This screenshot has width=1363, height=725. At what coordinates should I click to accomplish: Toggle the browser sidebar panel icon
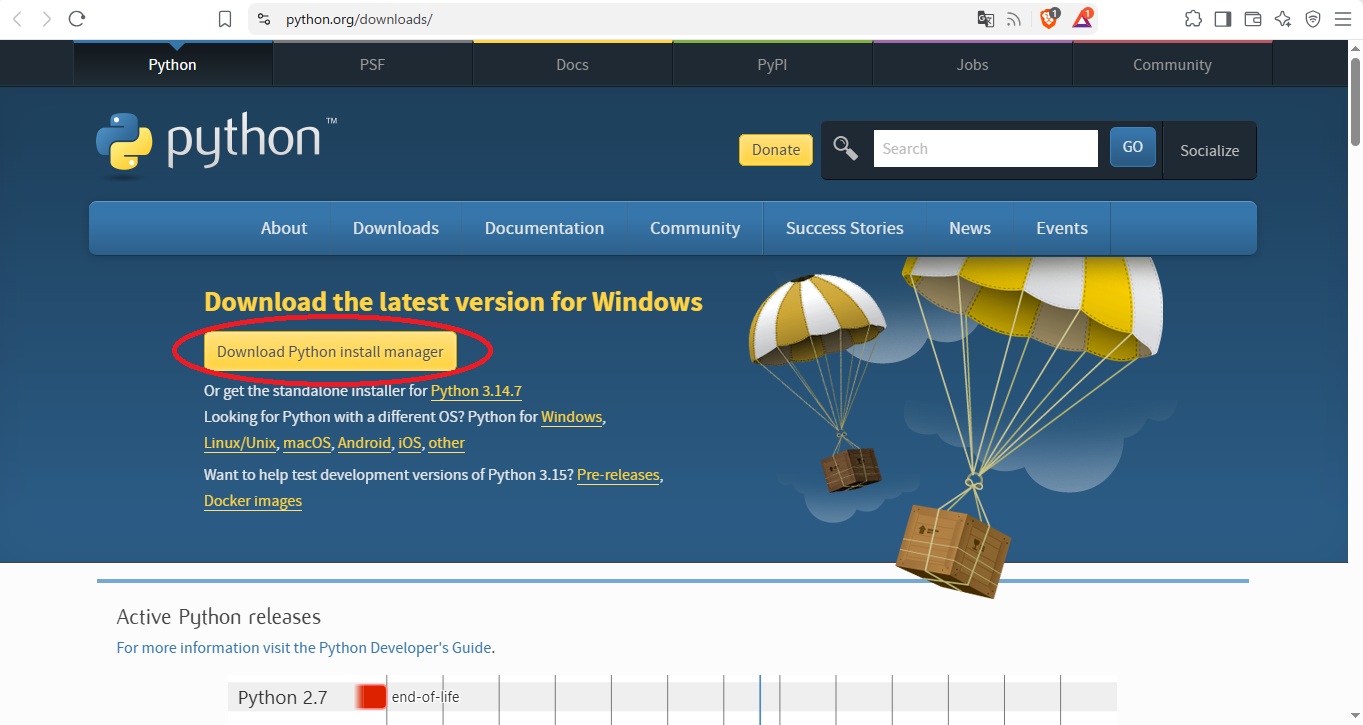[1223, 19]
